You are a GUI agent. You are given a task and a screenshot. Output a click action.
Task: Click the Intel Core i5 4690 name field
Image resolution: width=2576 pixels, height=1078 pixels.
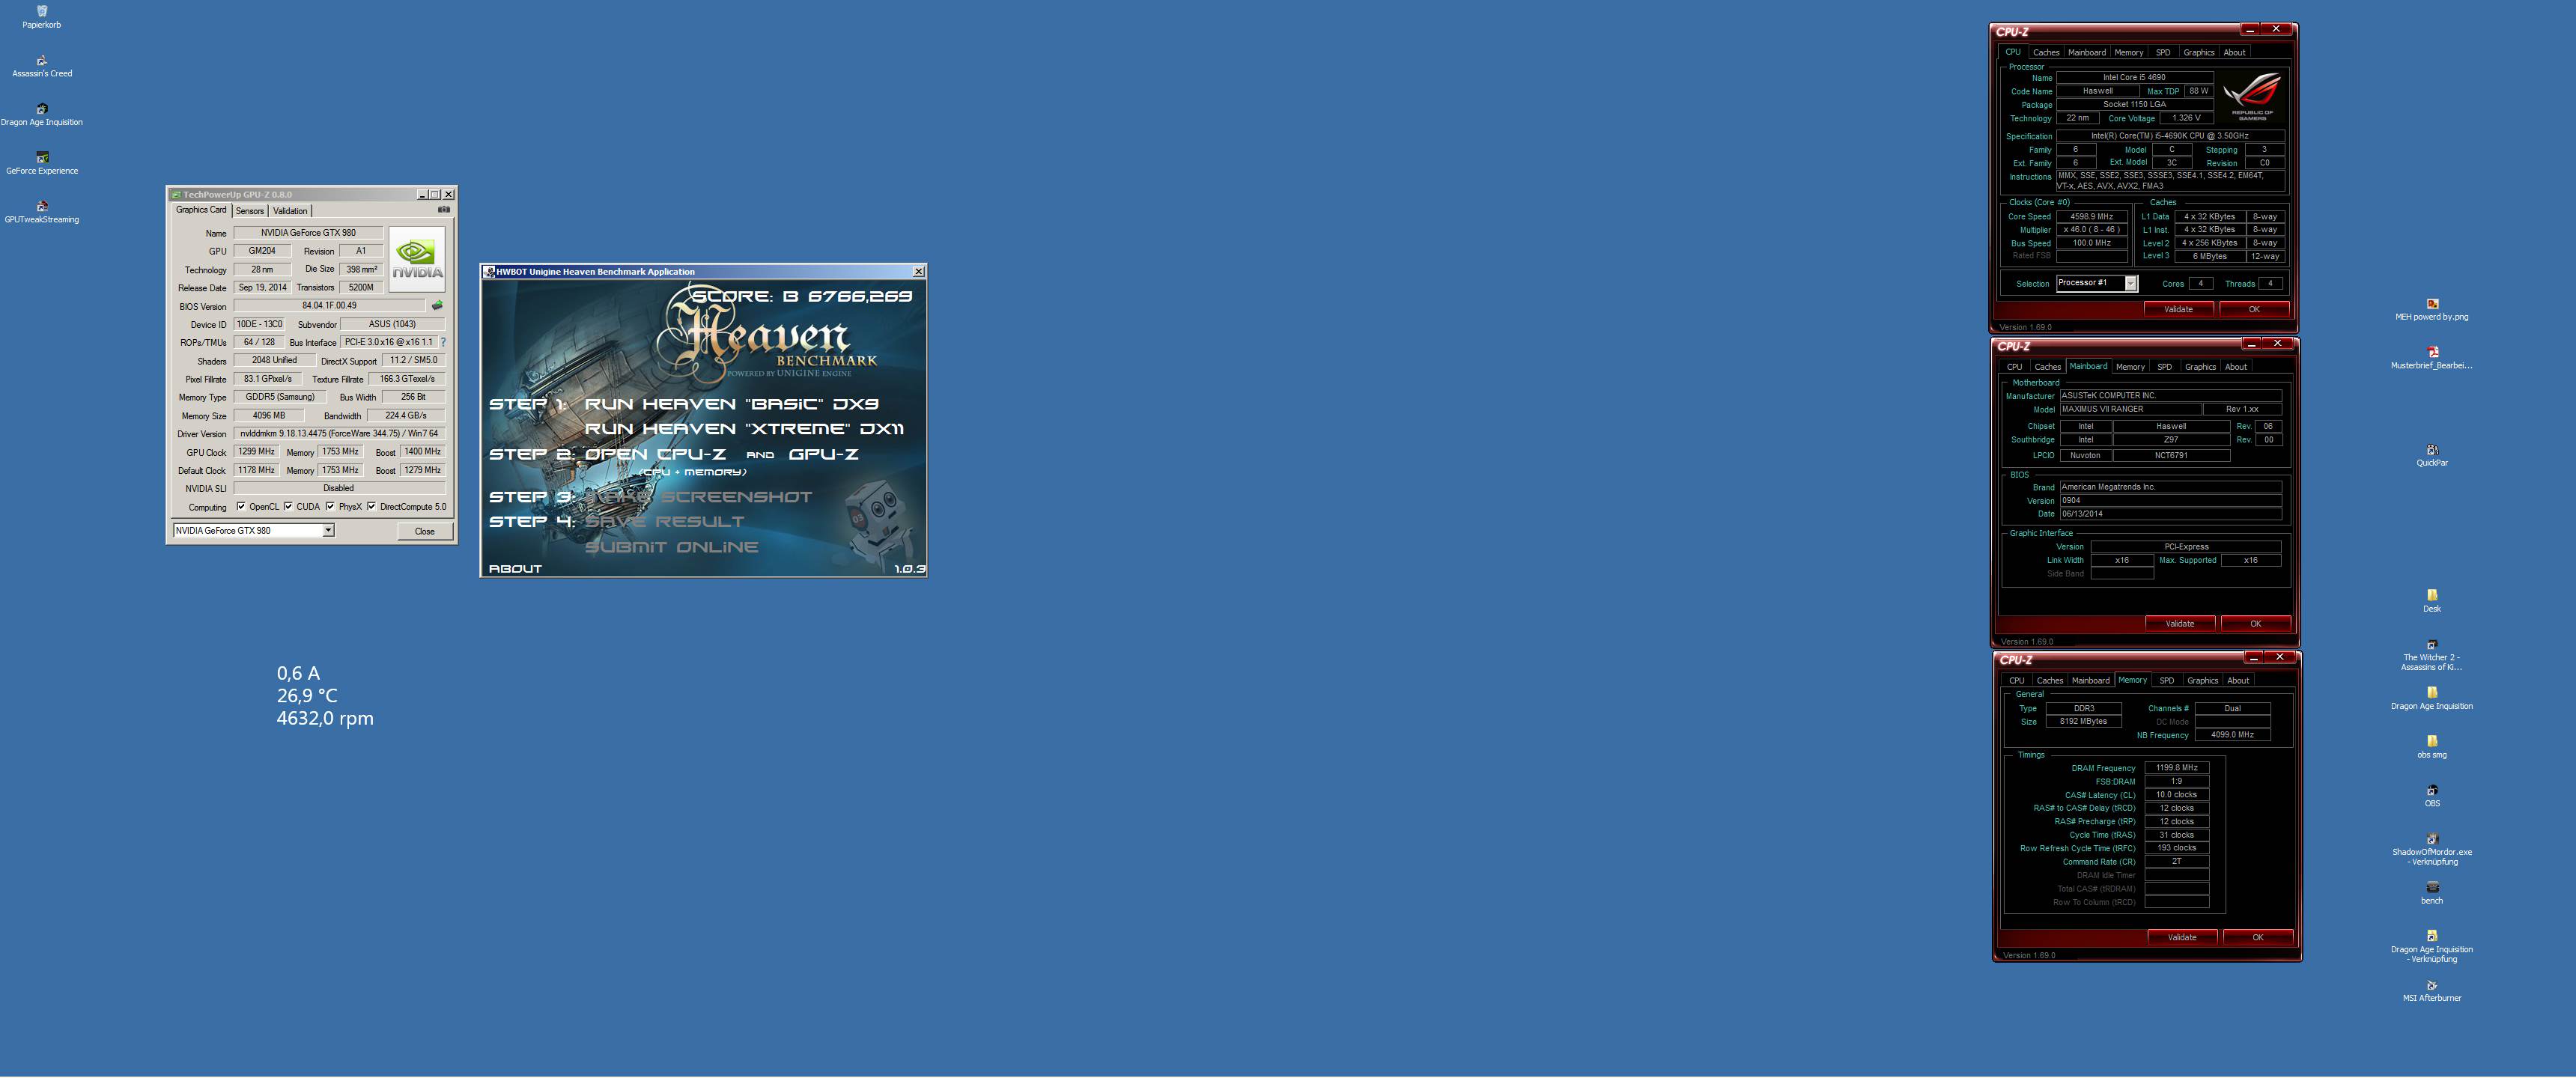pyautogui.click(x=2134, y=77)
